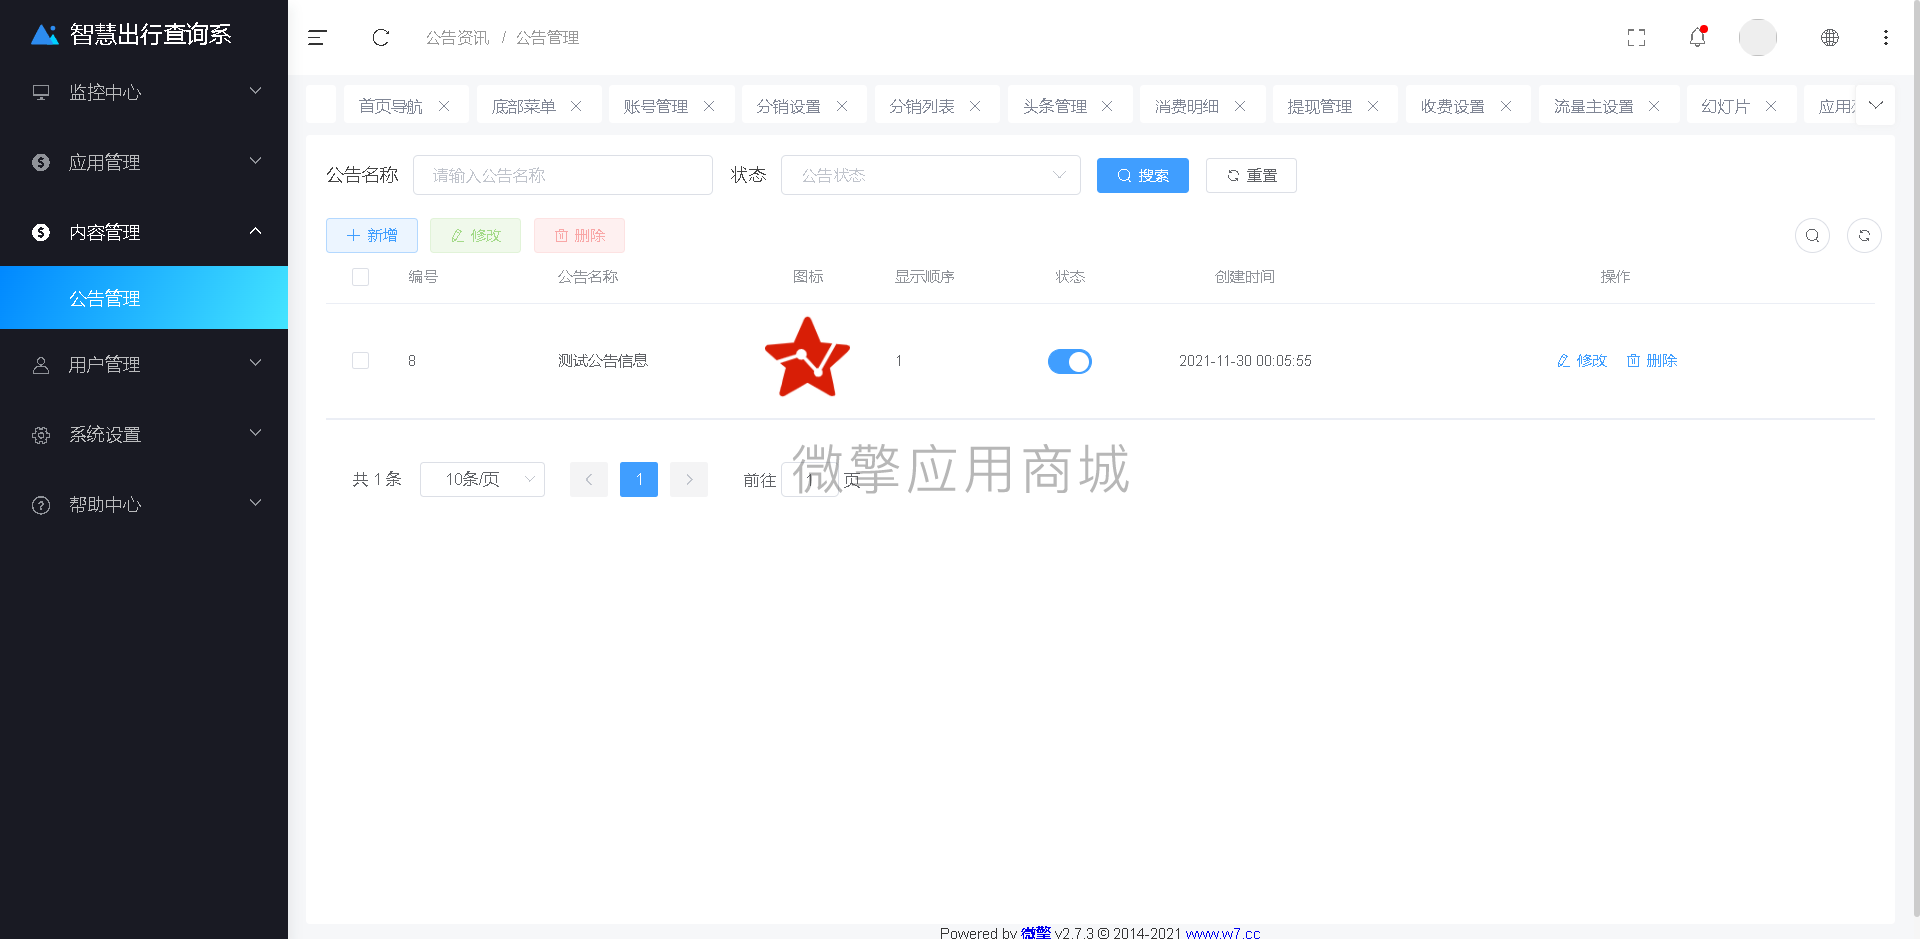Screen dimensions: 1920x939
Task: Click the globe language icon
Action: pos(1830,38)
